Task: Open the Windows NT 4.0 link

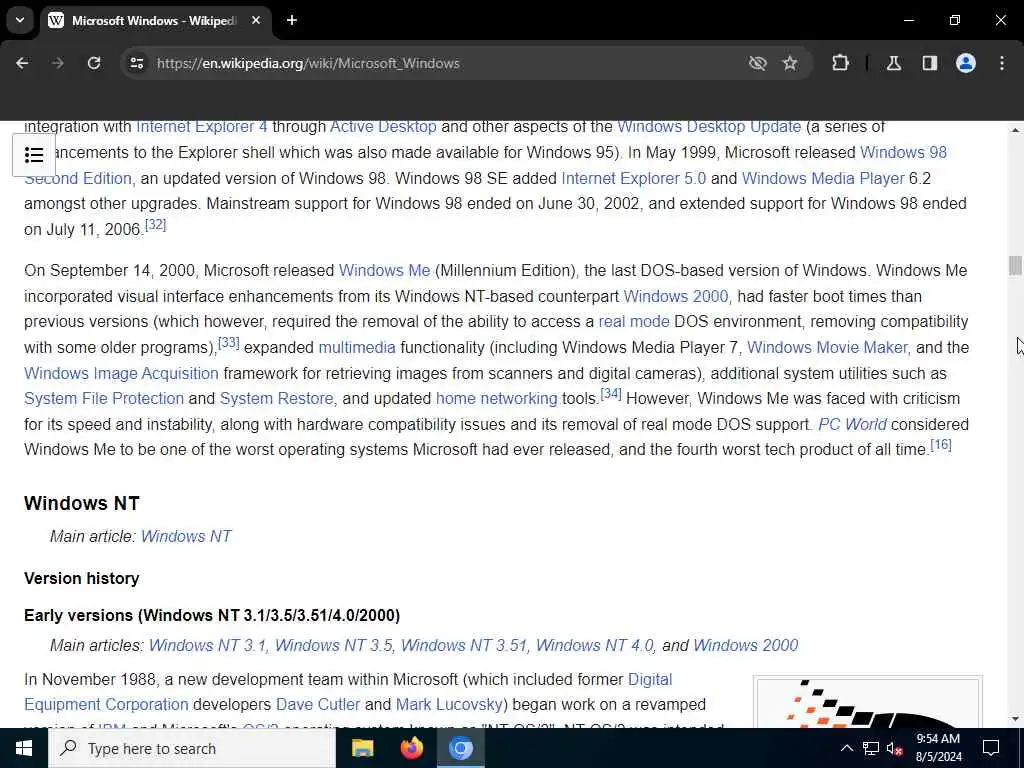Action: [x=594, y=645]
